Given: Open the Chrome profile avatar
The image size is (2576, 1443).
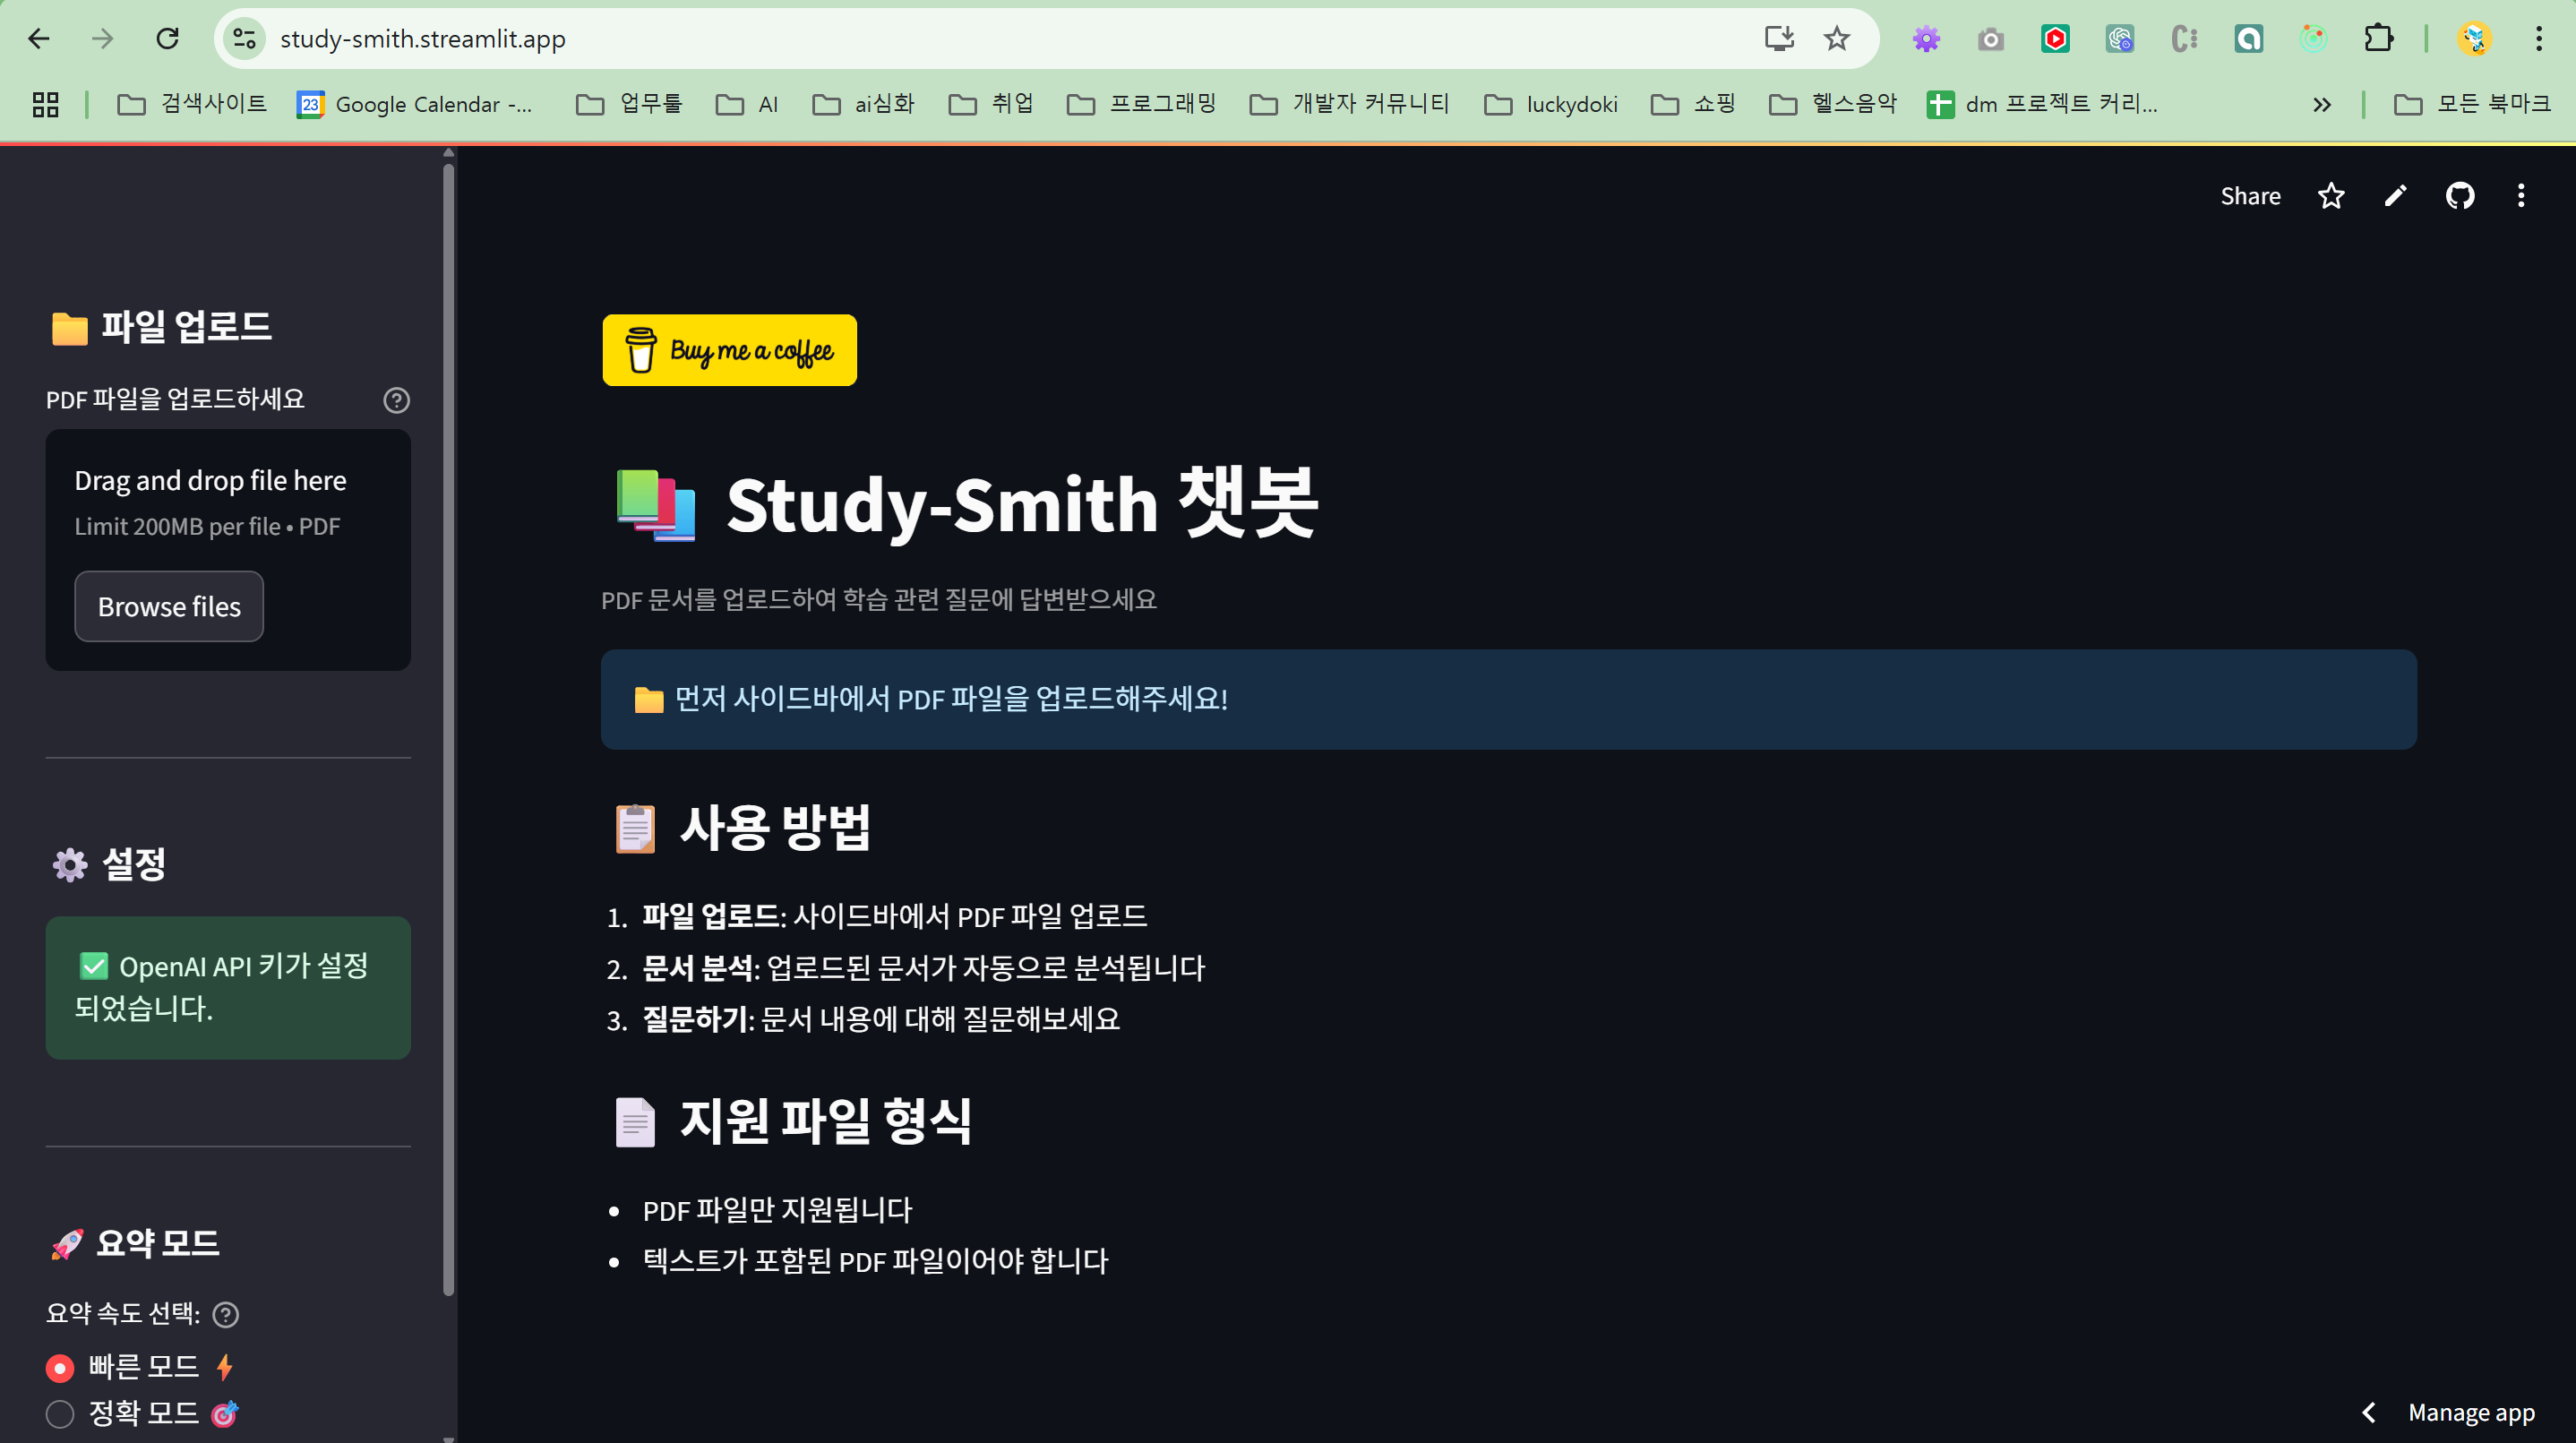Looking at the screenshot, I should coord(2474,39).
